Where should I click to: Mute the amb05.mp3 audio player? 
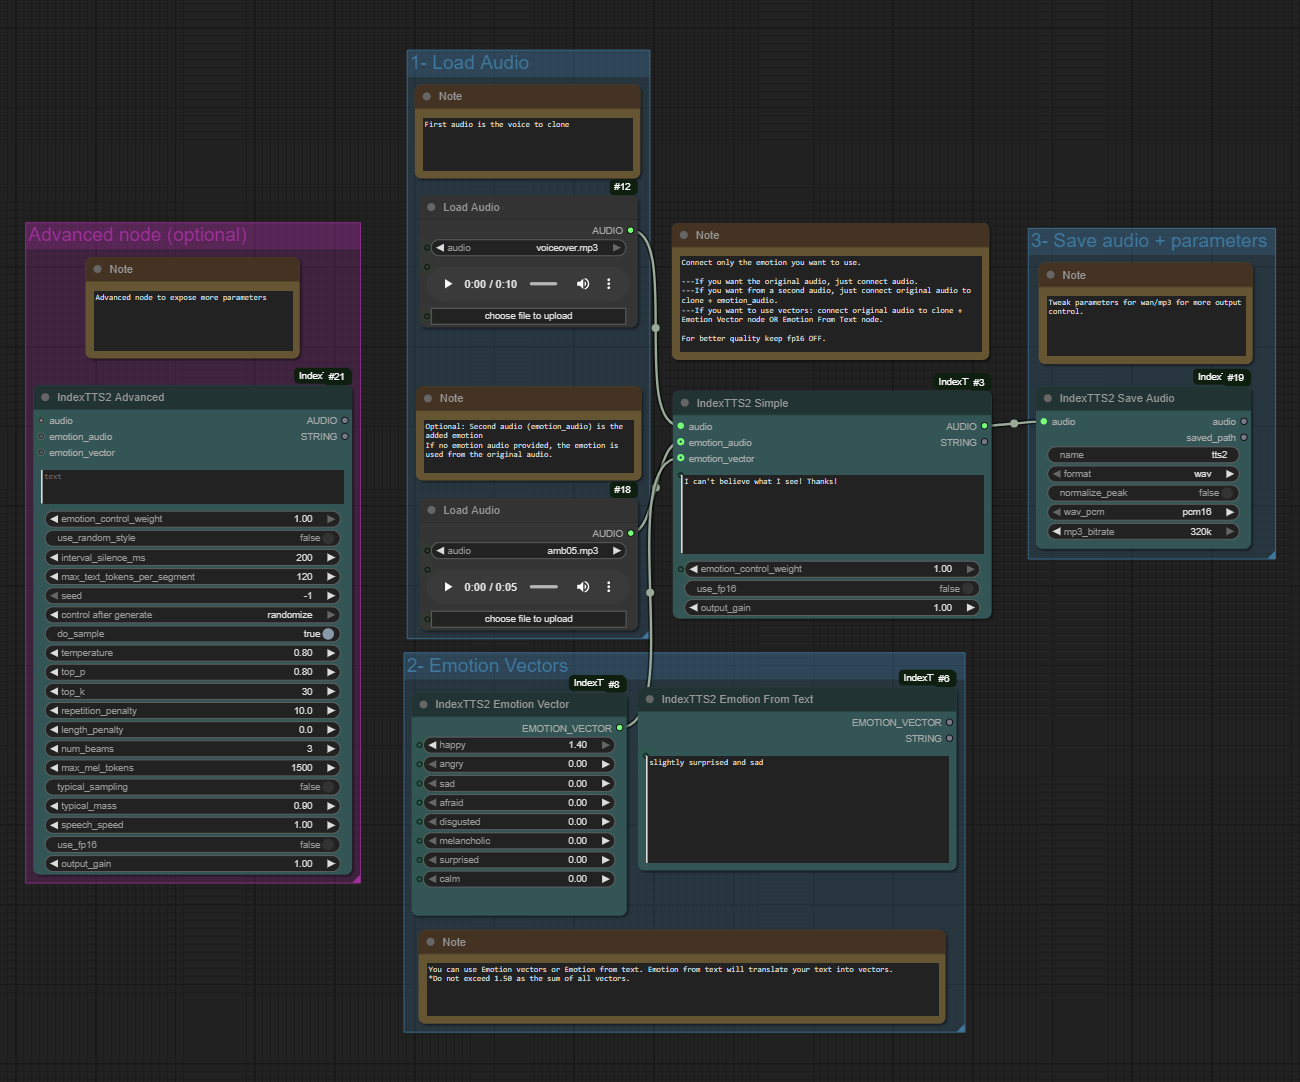coord(583,587)
